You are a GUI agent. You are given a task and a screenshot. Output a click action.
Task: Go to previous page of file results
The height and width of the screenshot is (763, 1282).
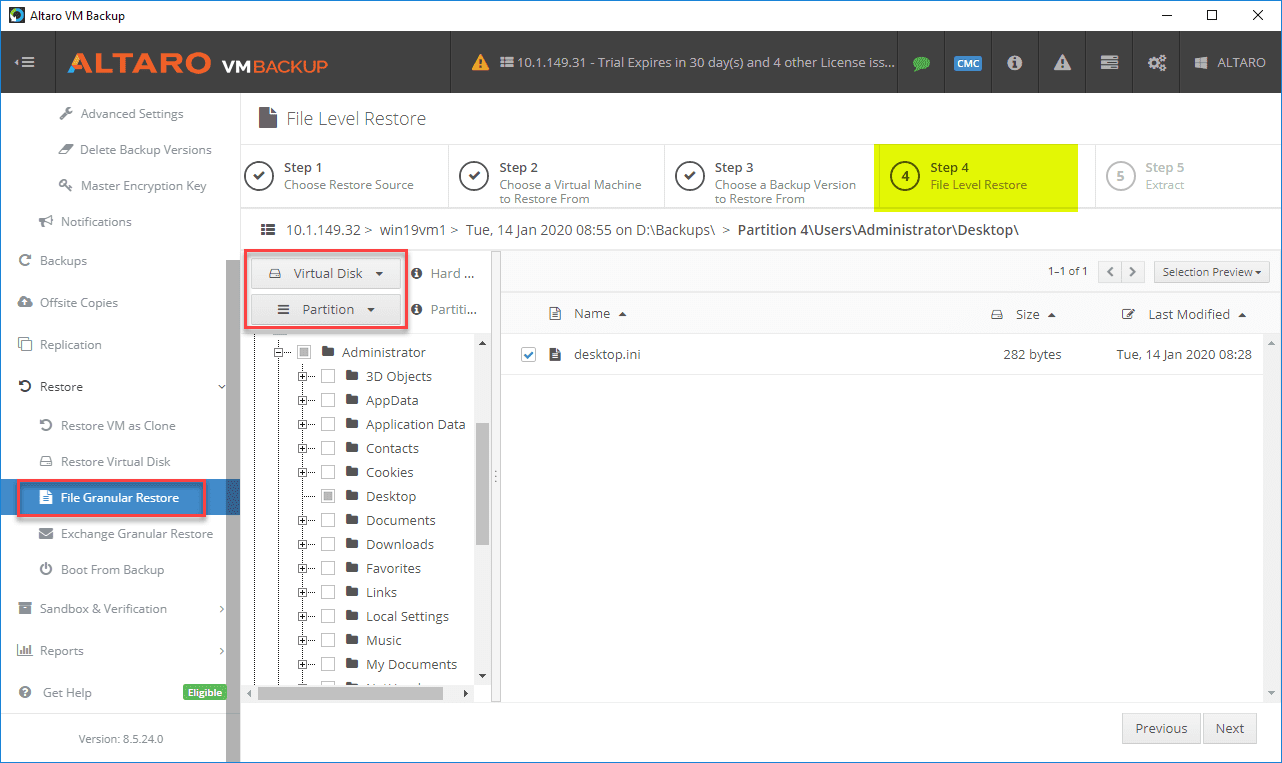coord(1110,272)
